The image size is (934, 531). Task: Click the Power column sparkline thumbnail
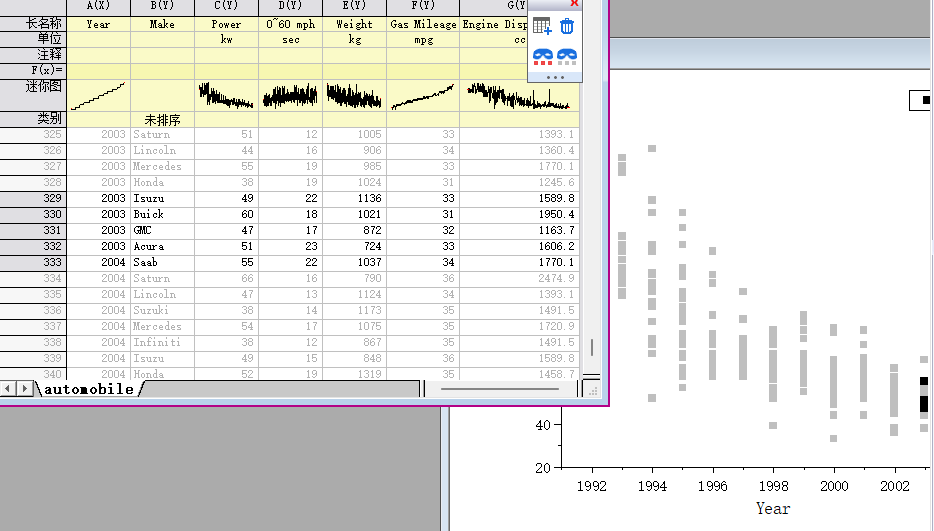click(226, 95)
